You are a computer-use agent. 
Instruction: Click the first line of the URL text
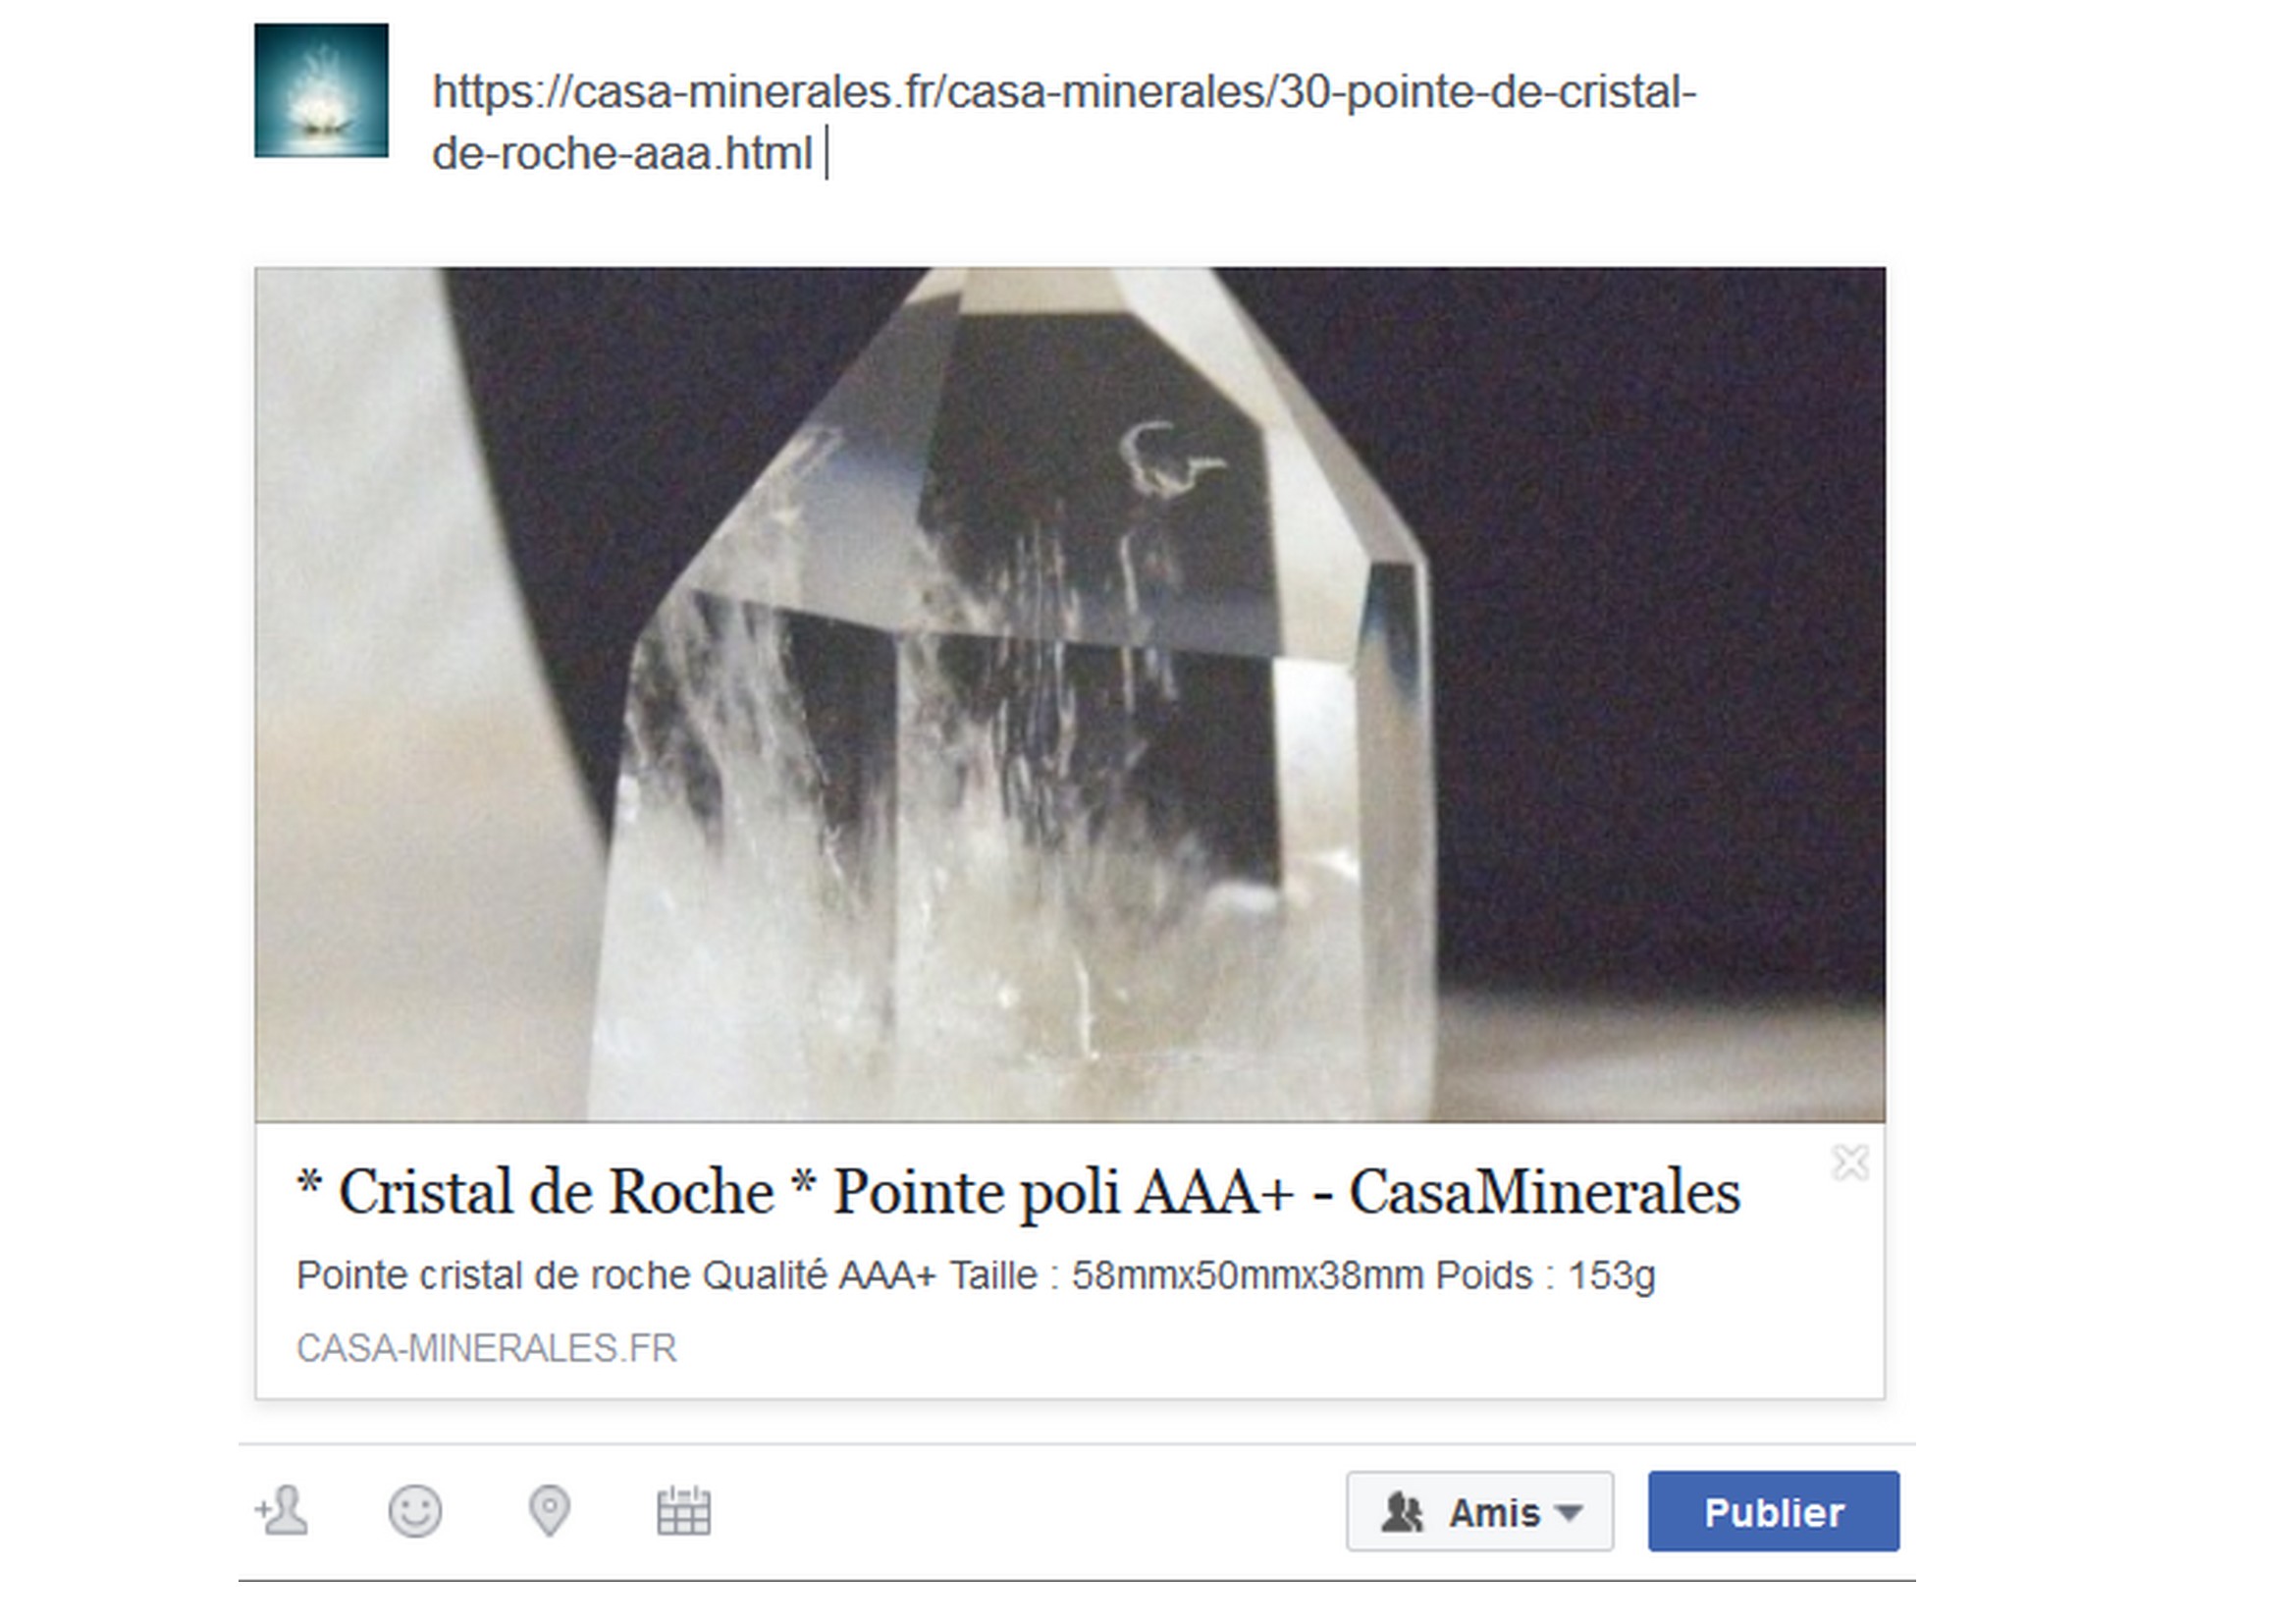click(1064, 92)
